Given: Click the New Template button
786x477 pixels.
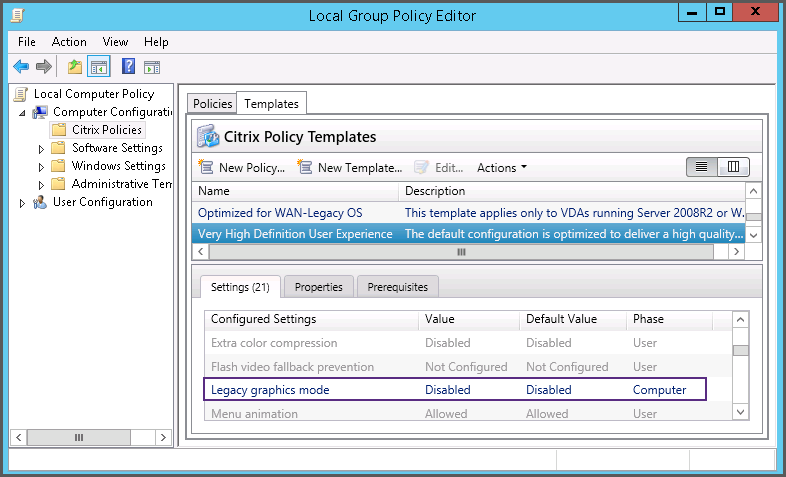Looking at the screenshot, I should click(349, 168).
